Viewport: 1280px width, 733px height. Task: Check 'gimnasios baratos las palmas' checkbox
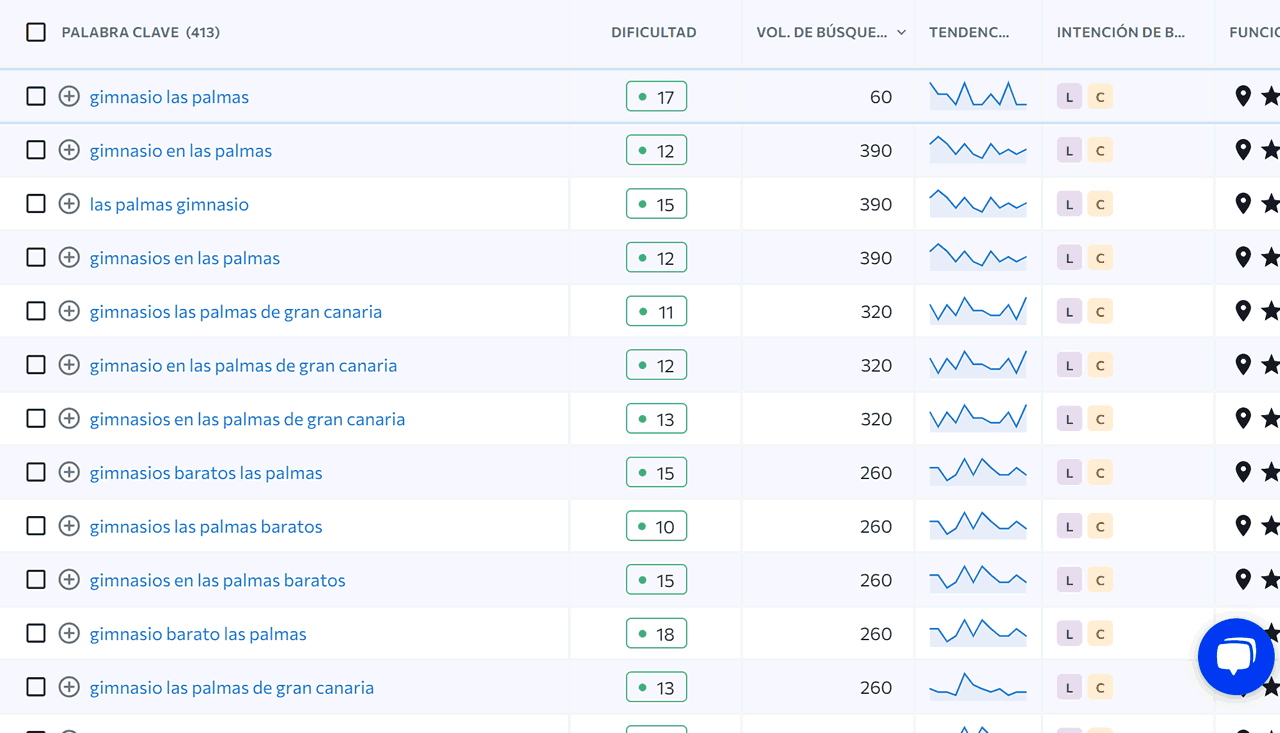pos(36,472)
